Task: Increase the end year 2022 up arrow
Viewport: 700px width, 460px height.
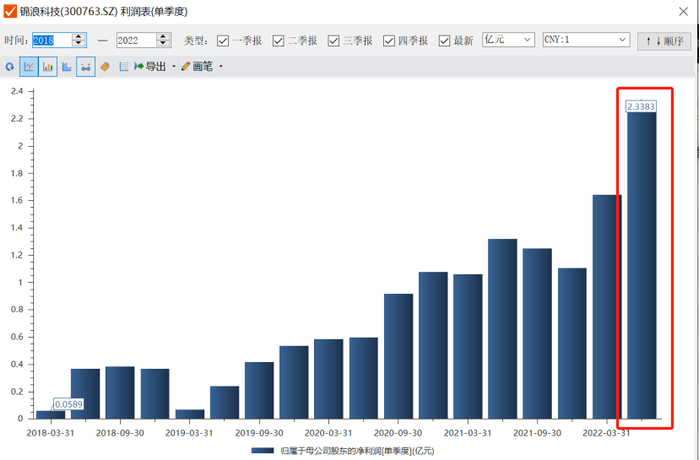Action: (x=163, y=37)
